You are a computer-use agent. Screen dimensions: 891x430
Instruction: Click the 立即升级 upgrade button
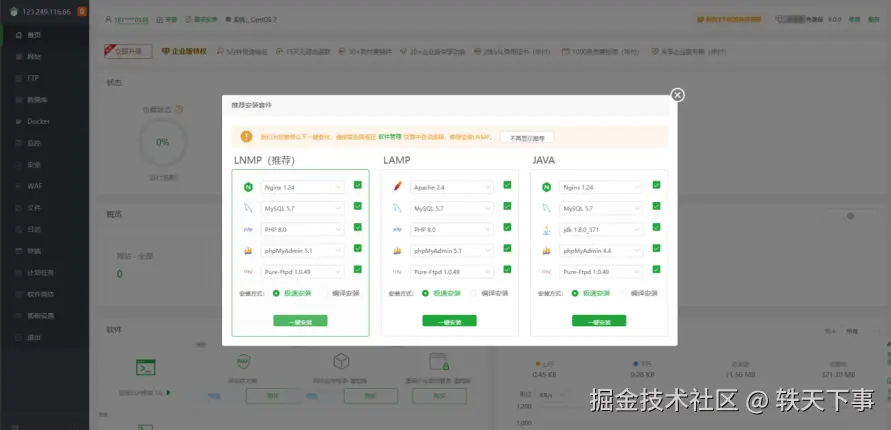pyautogui.click(x=128, y=51)
